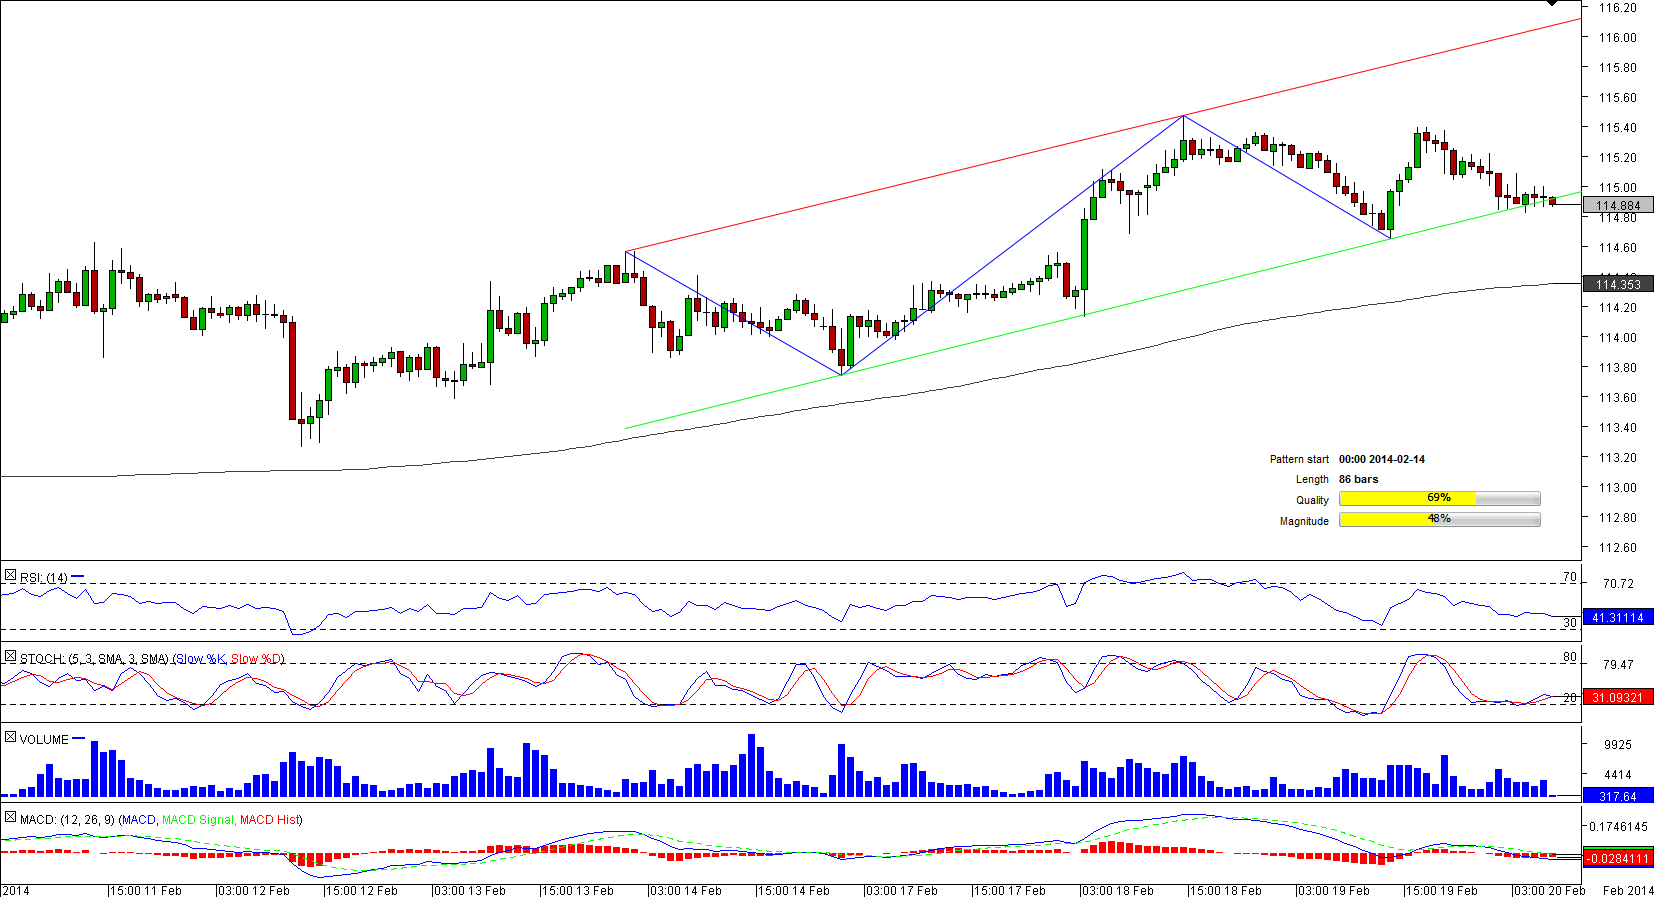Click the Magnitude label
Image resolution: width=1655 pixels, height=897 pixels.
[1304, 522]
